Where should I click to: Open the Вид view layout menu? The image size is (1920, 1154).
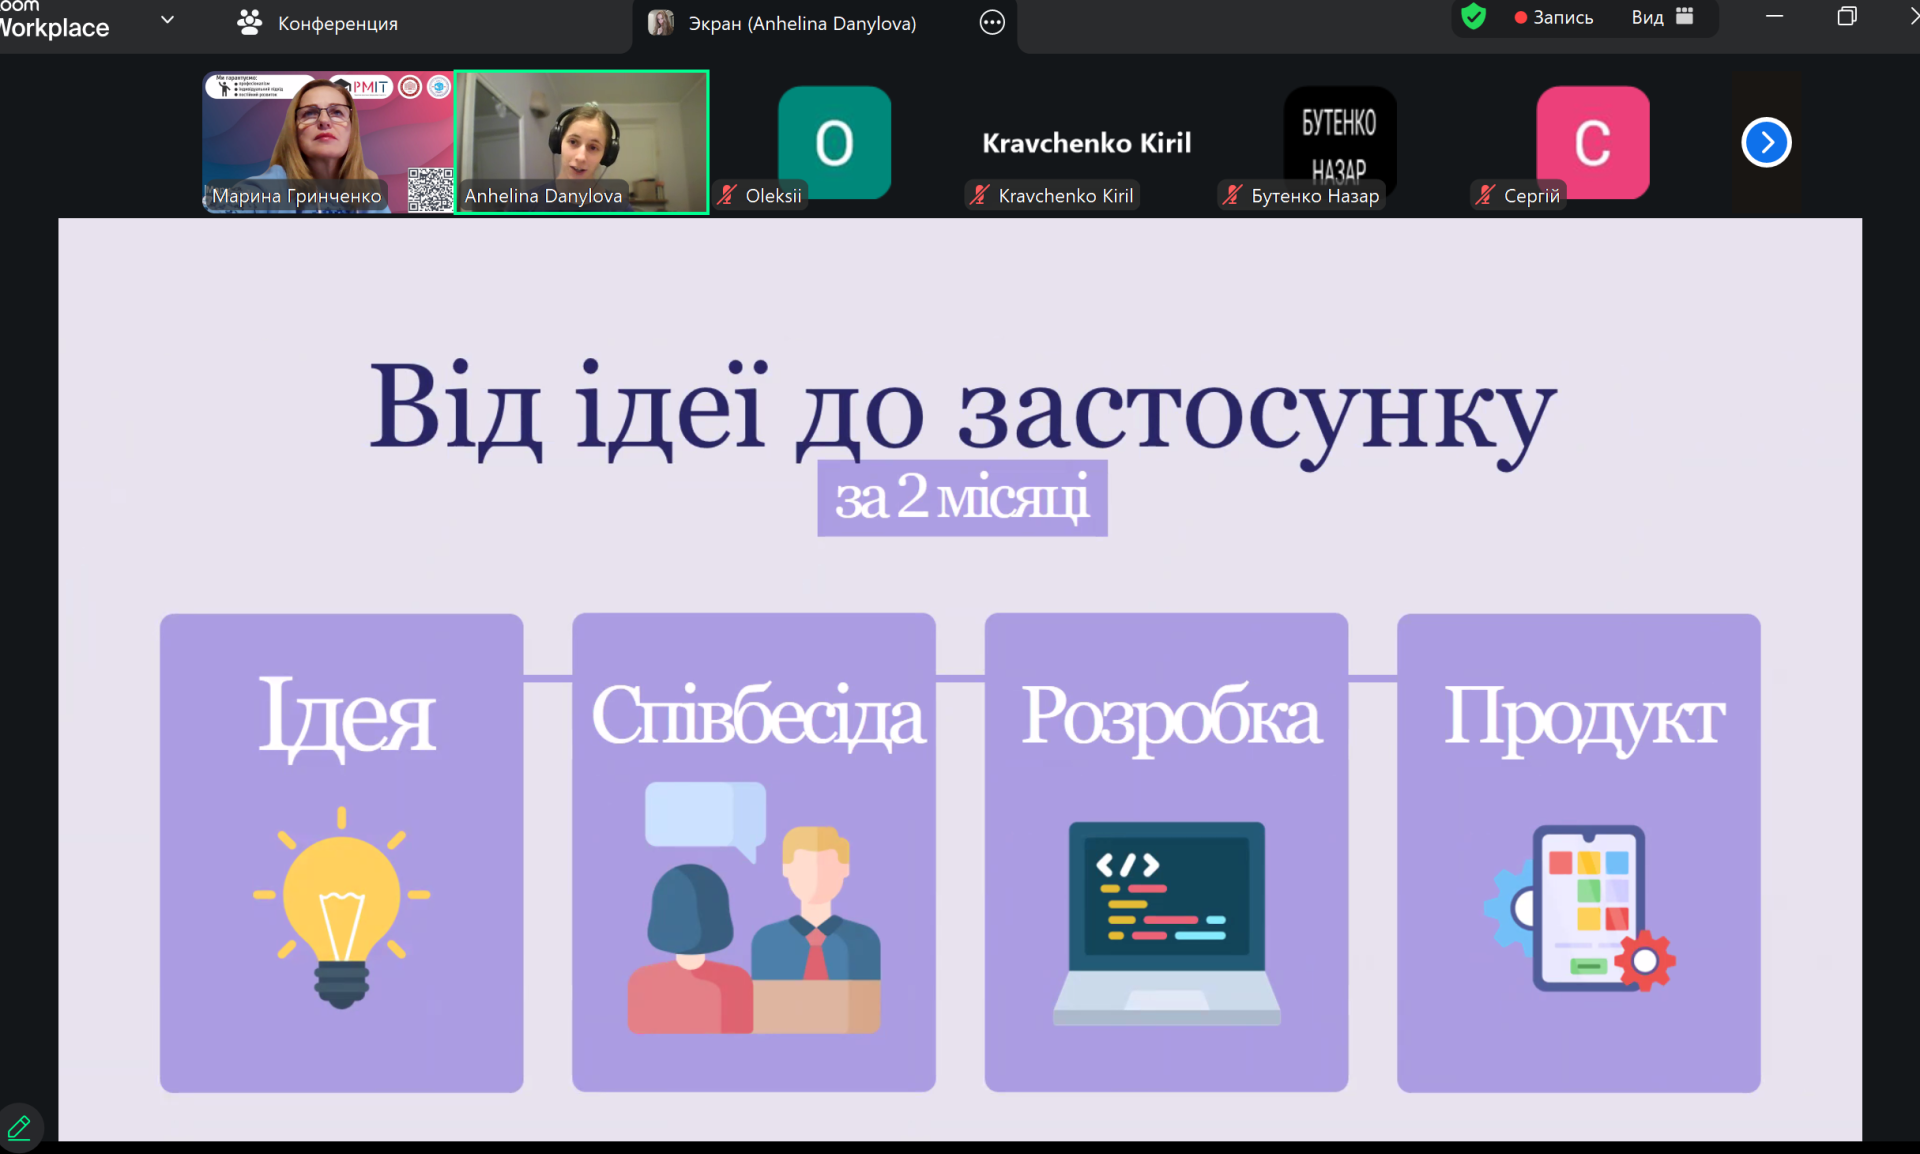(x=1662, y=17)
